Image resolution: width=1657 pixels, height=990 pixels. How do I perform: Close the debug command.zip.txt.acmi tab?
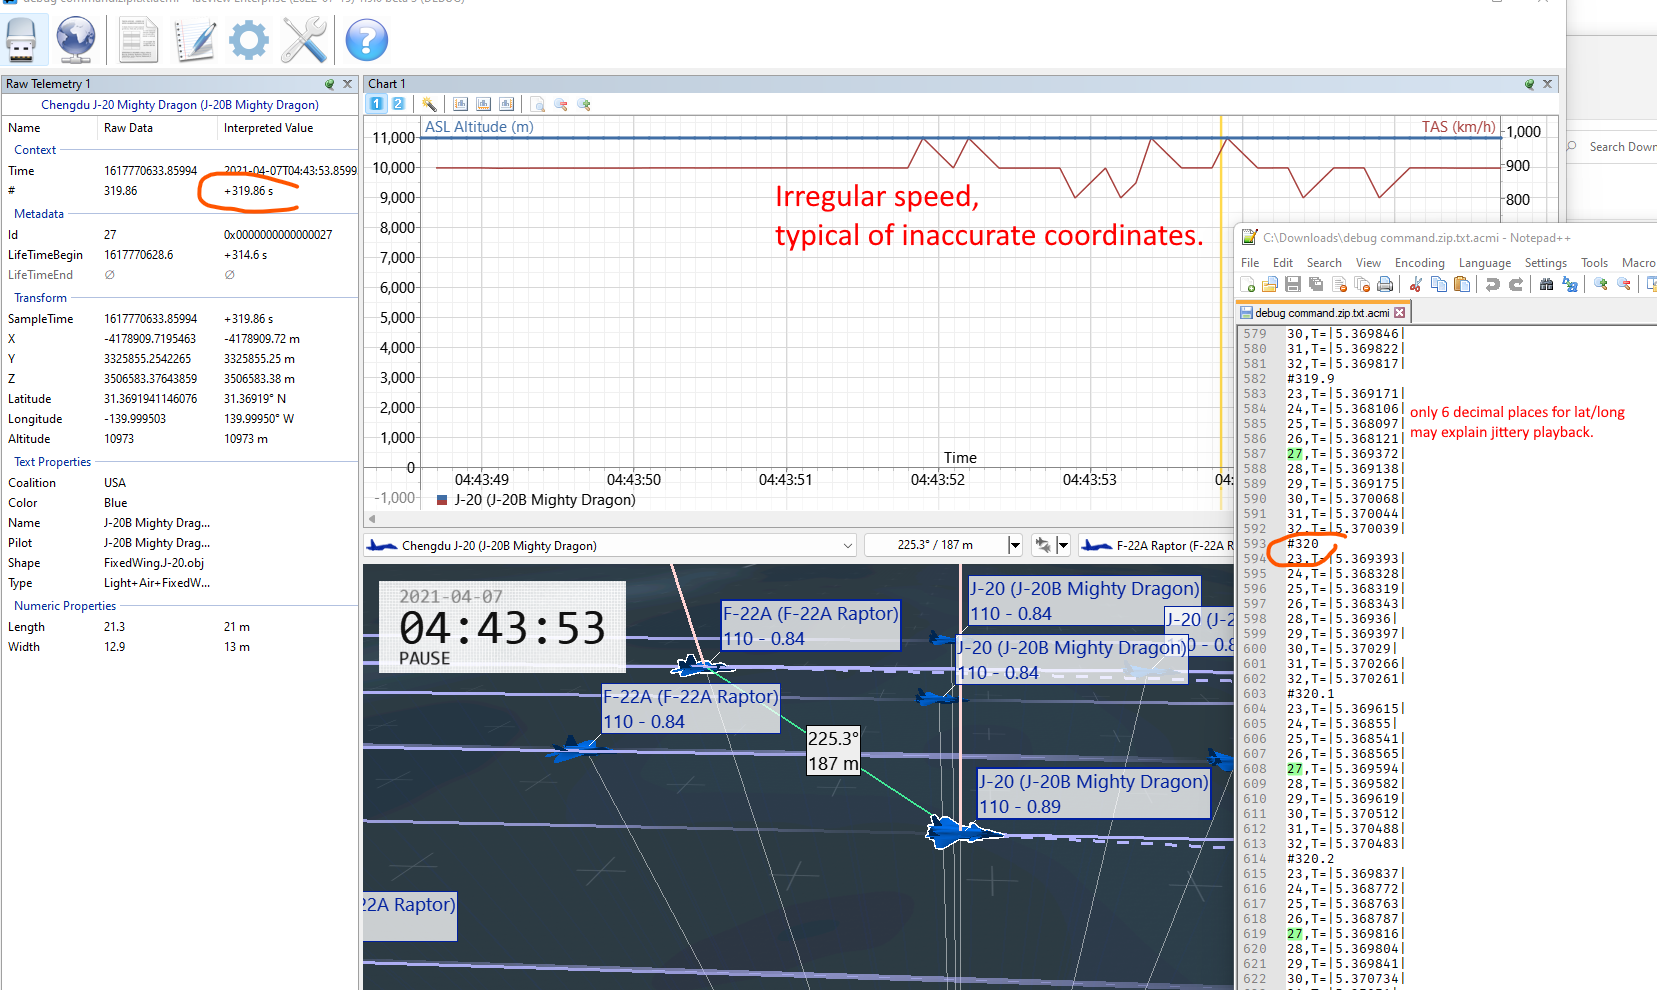click(x=1400, y=313)
